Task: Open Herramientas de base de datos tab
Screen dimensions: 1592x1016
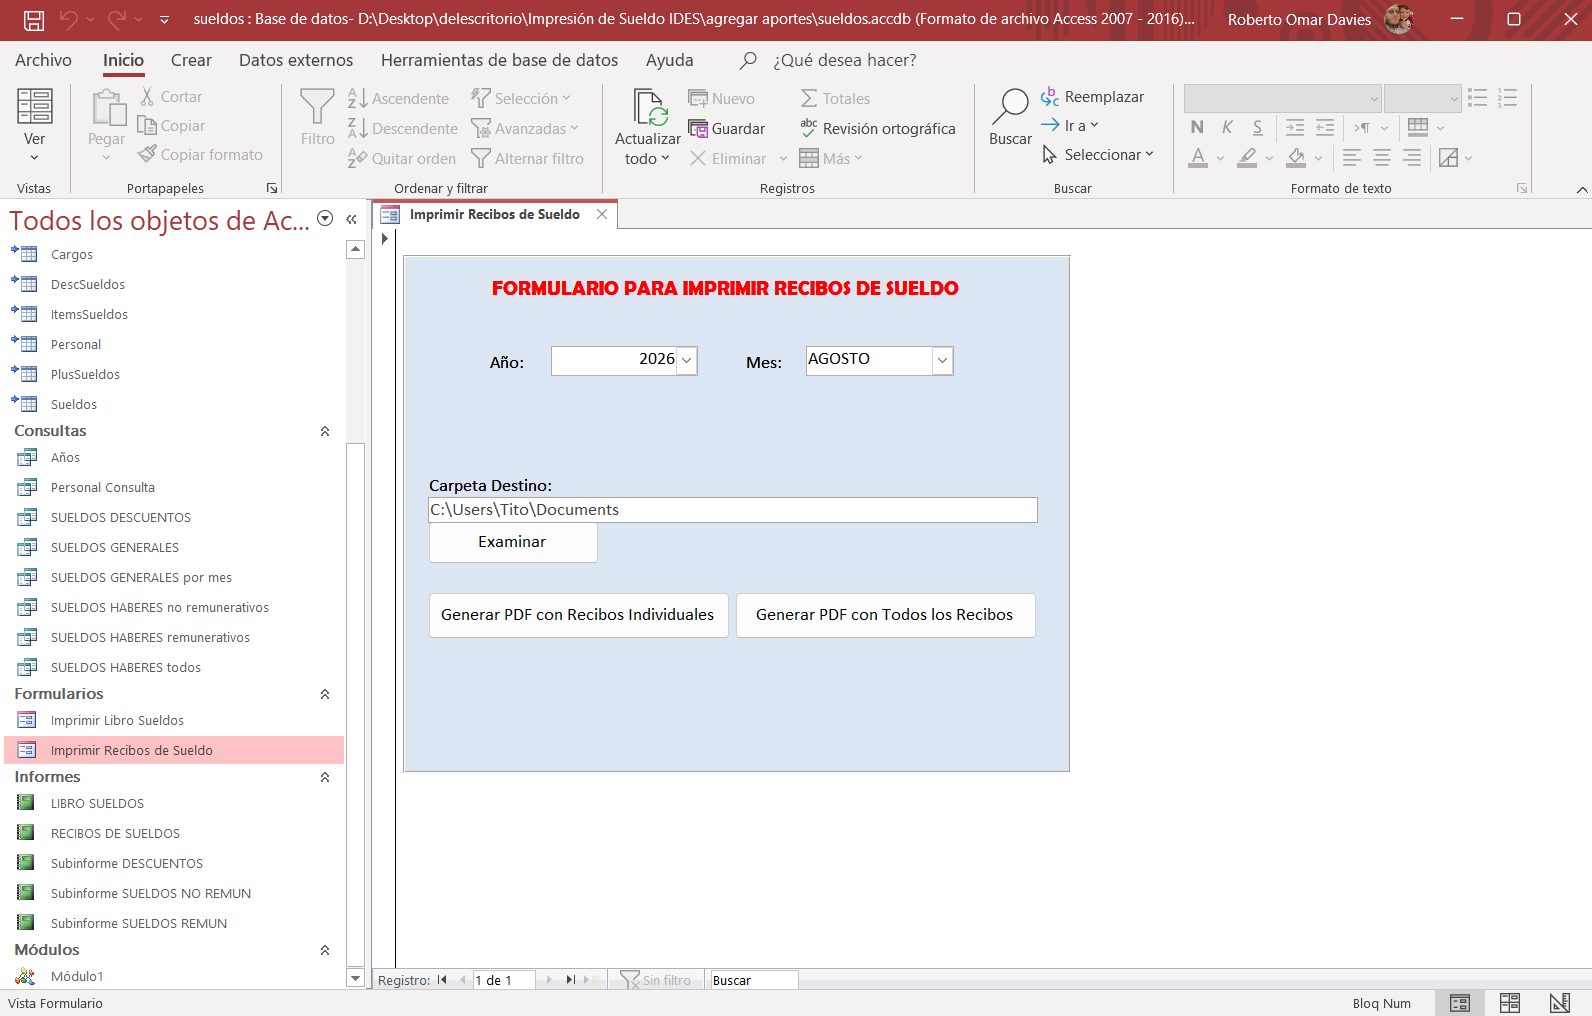Action: [x=499, y=60]
